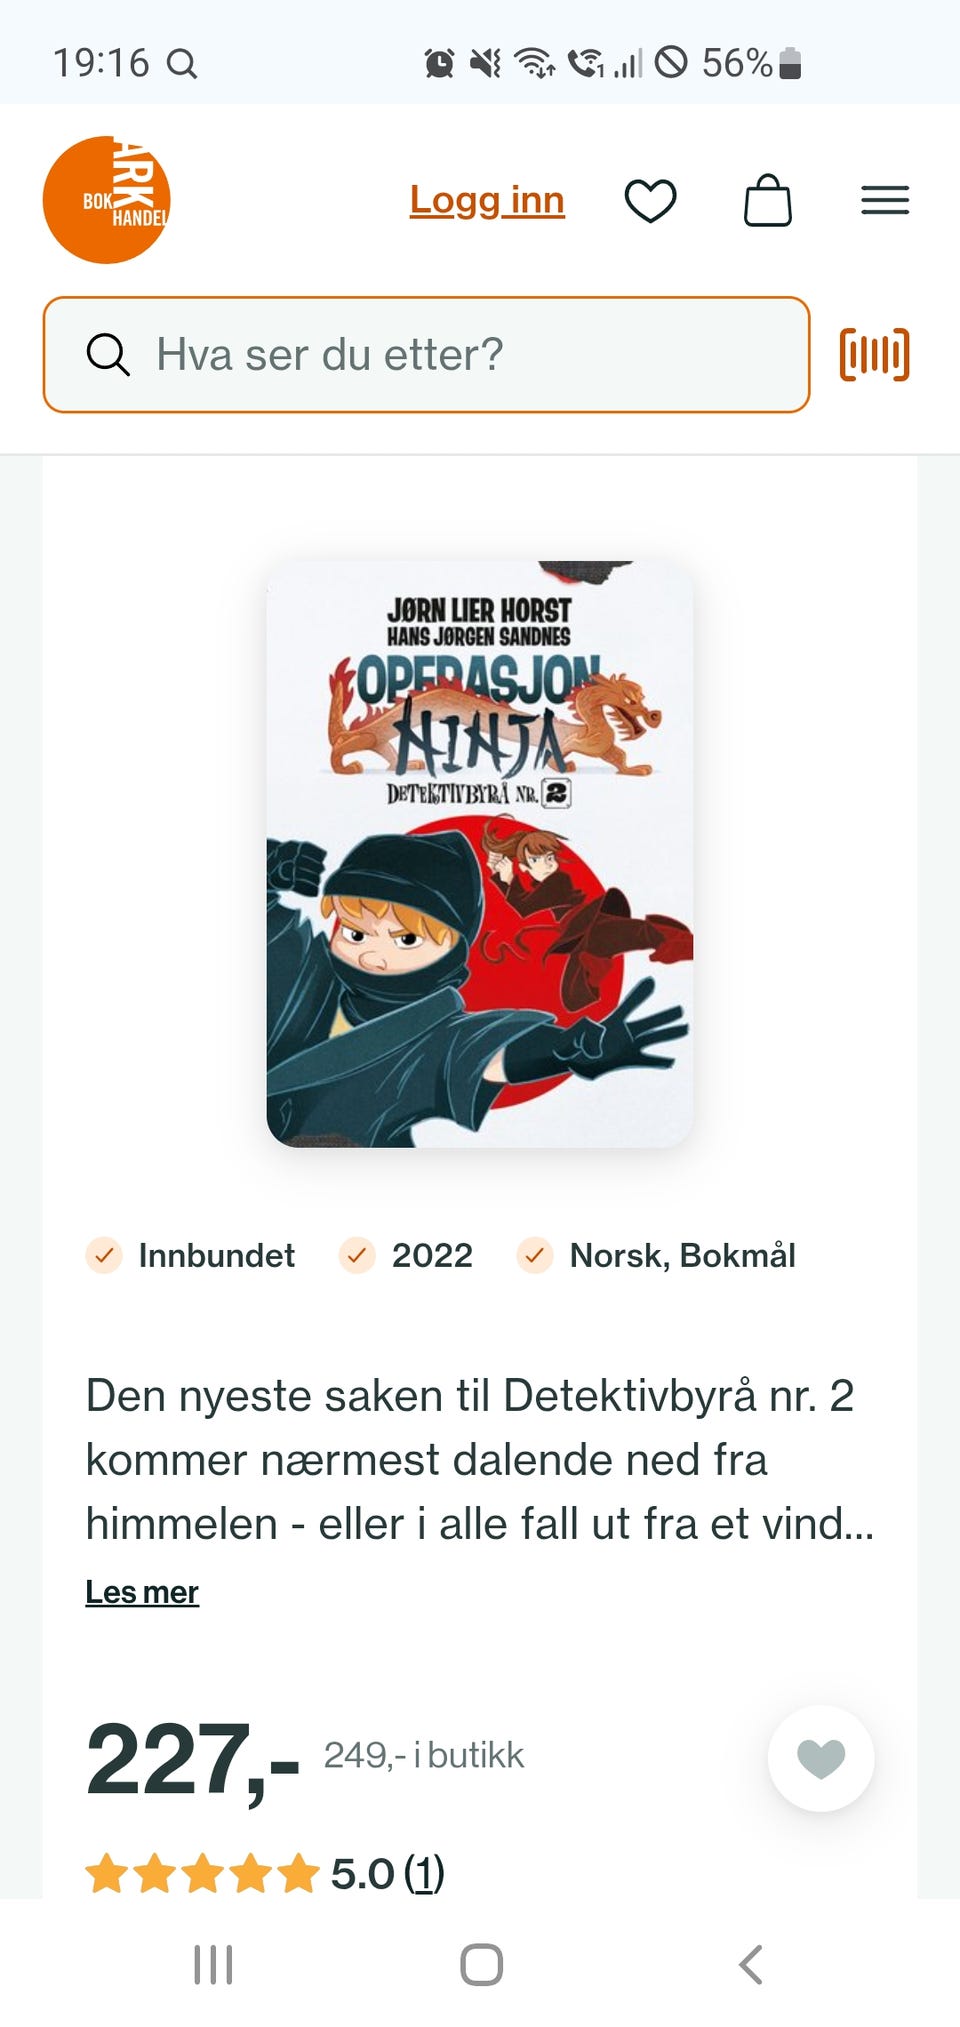Tap the barcode scanner icon
This screenshot has height=2027, width=960.
click(x=875, y=354)
